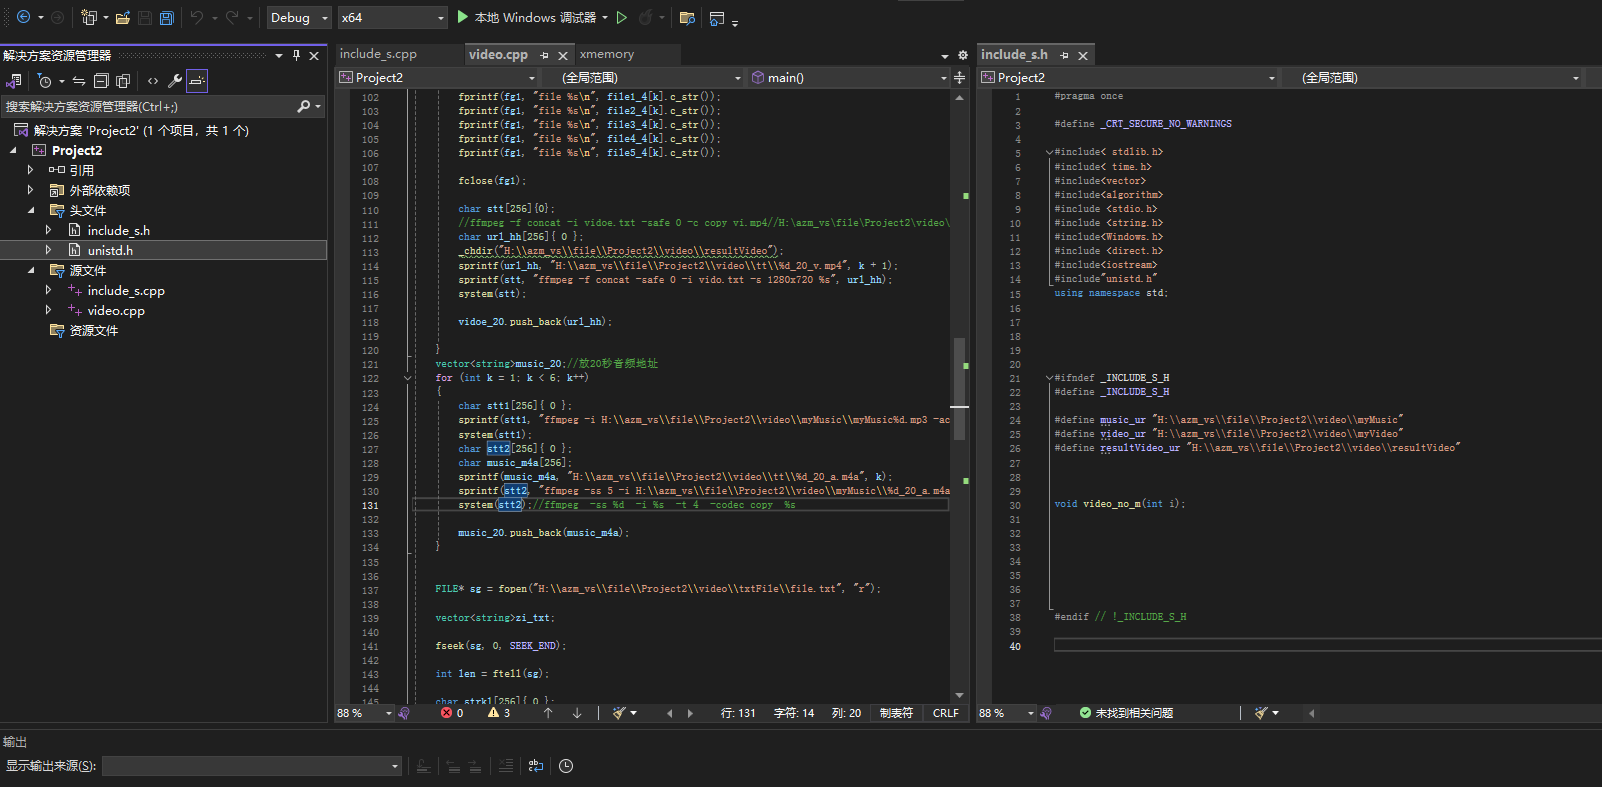Screen dimensions: 1602x787
Task: Click Collapse All icon in Solution Explorer
Action: 101,81
